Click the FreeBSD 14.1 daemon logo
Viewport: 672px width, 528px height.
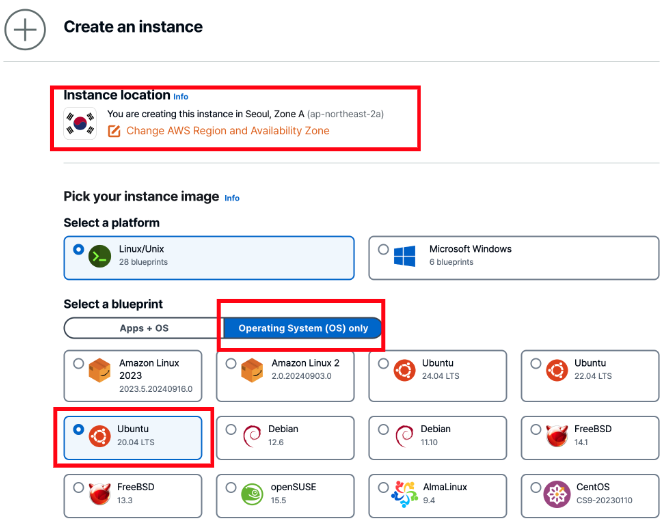tap(557, 435)
